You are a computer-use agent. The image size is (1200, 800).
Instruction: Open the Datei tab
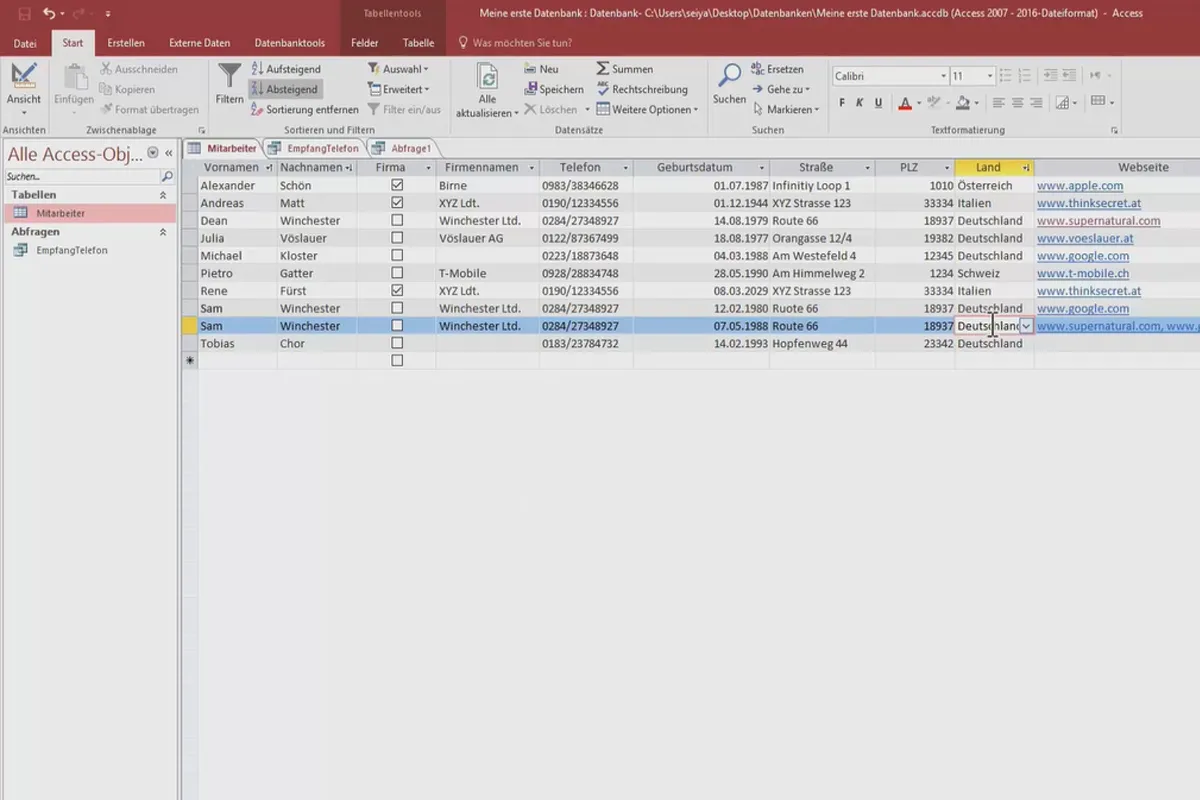coord(25,43)
